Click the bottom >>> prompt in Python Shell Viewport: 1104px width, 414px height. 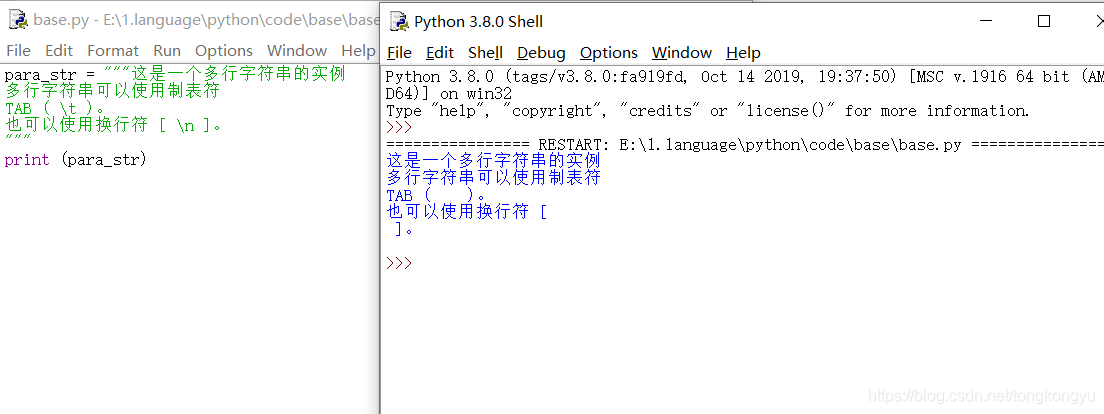click(399, 263)
